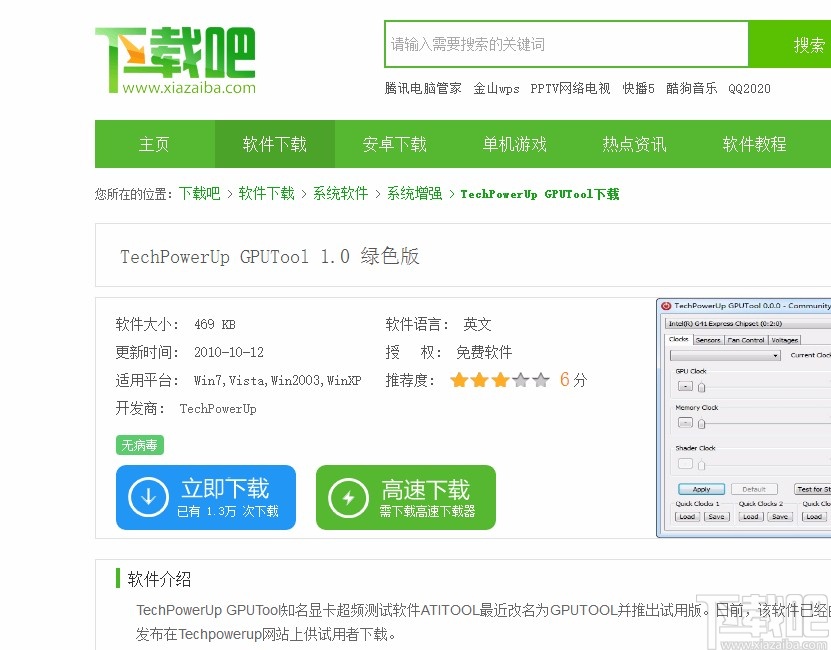
Task: Switch to the Sensors tab in GPUTool preview
Action: (709, 340)
